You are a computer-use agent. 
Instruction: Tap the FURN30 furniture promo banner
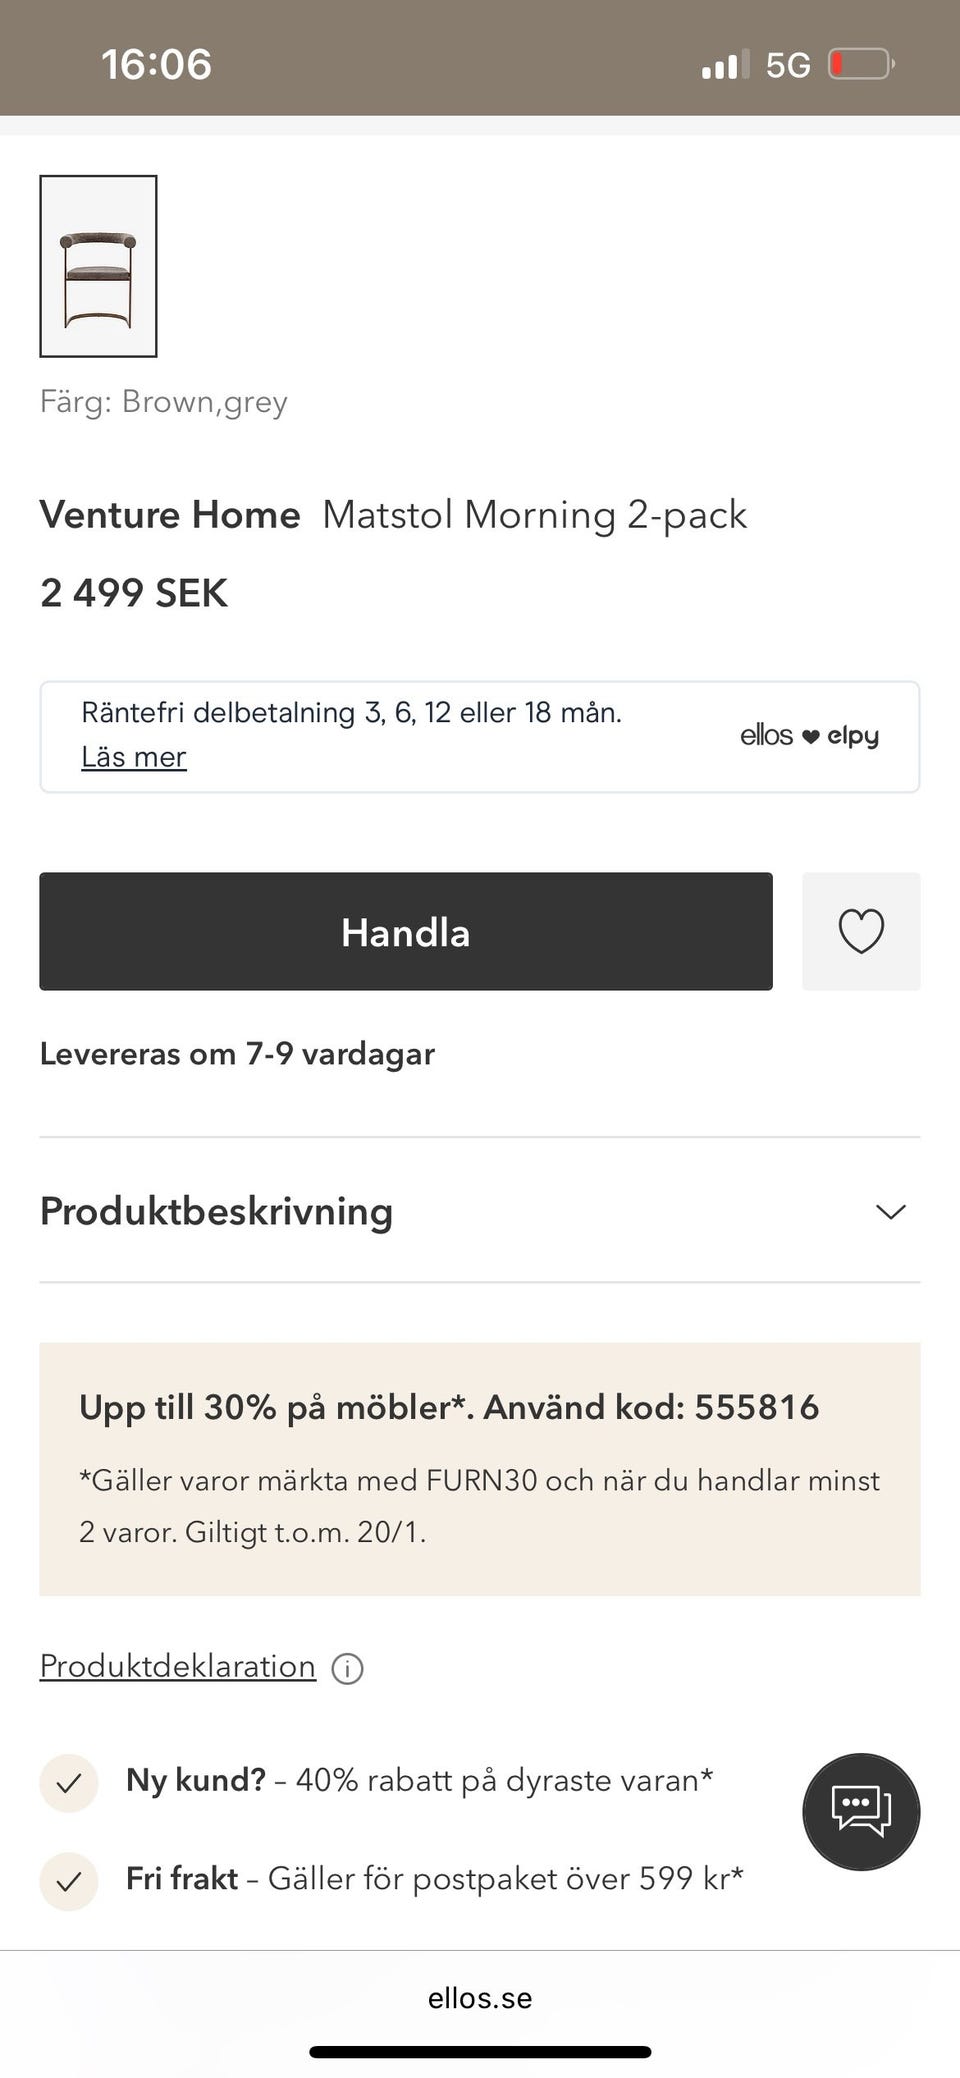coord(480,1468)
